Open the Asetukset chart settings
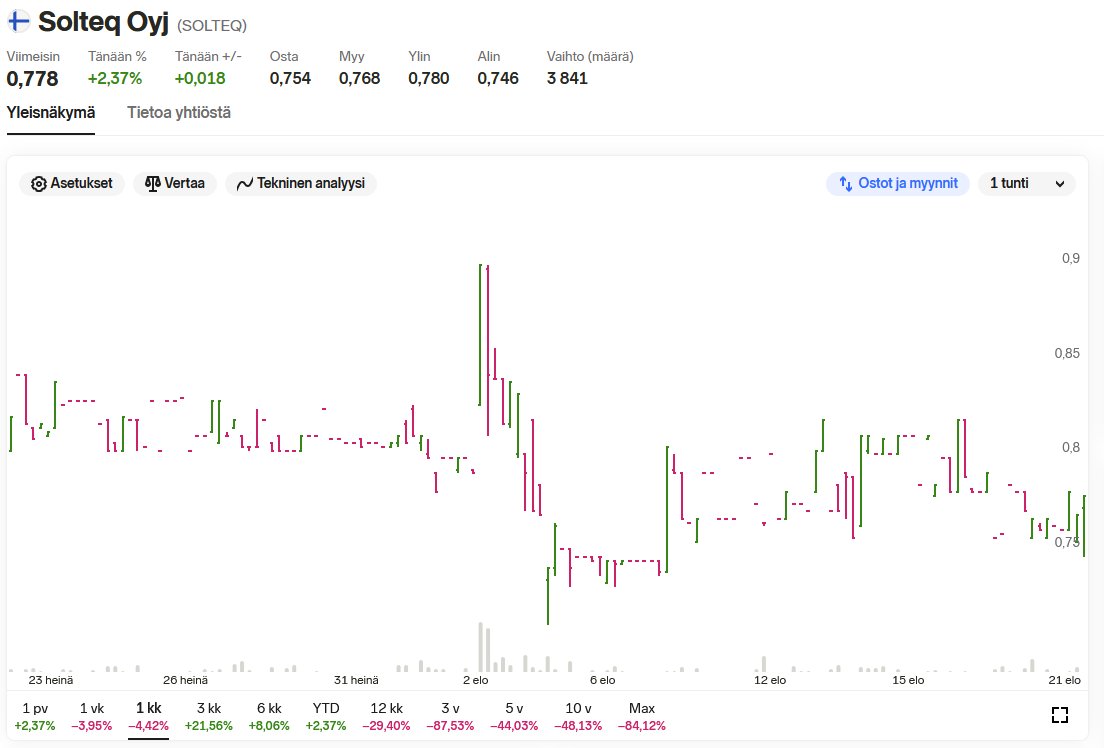The height and width of the screenshot is (748, 1104). (x=72, y=184)
